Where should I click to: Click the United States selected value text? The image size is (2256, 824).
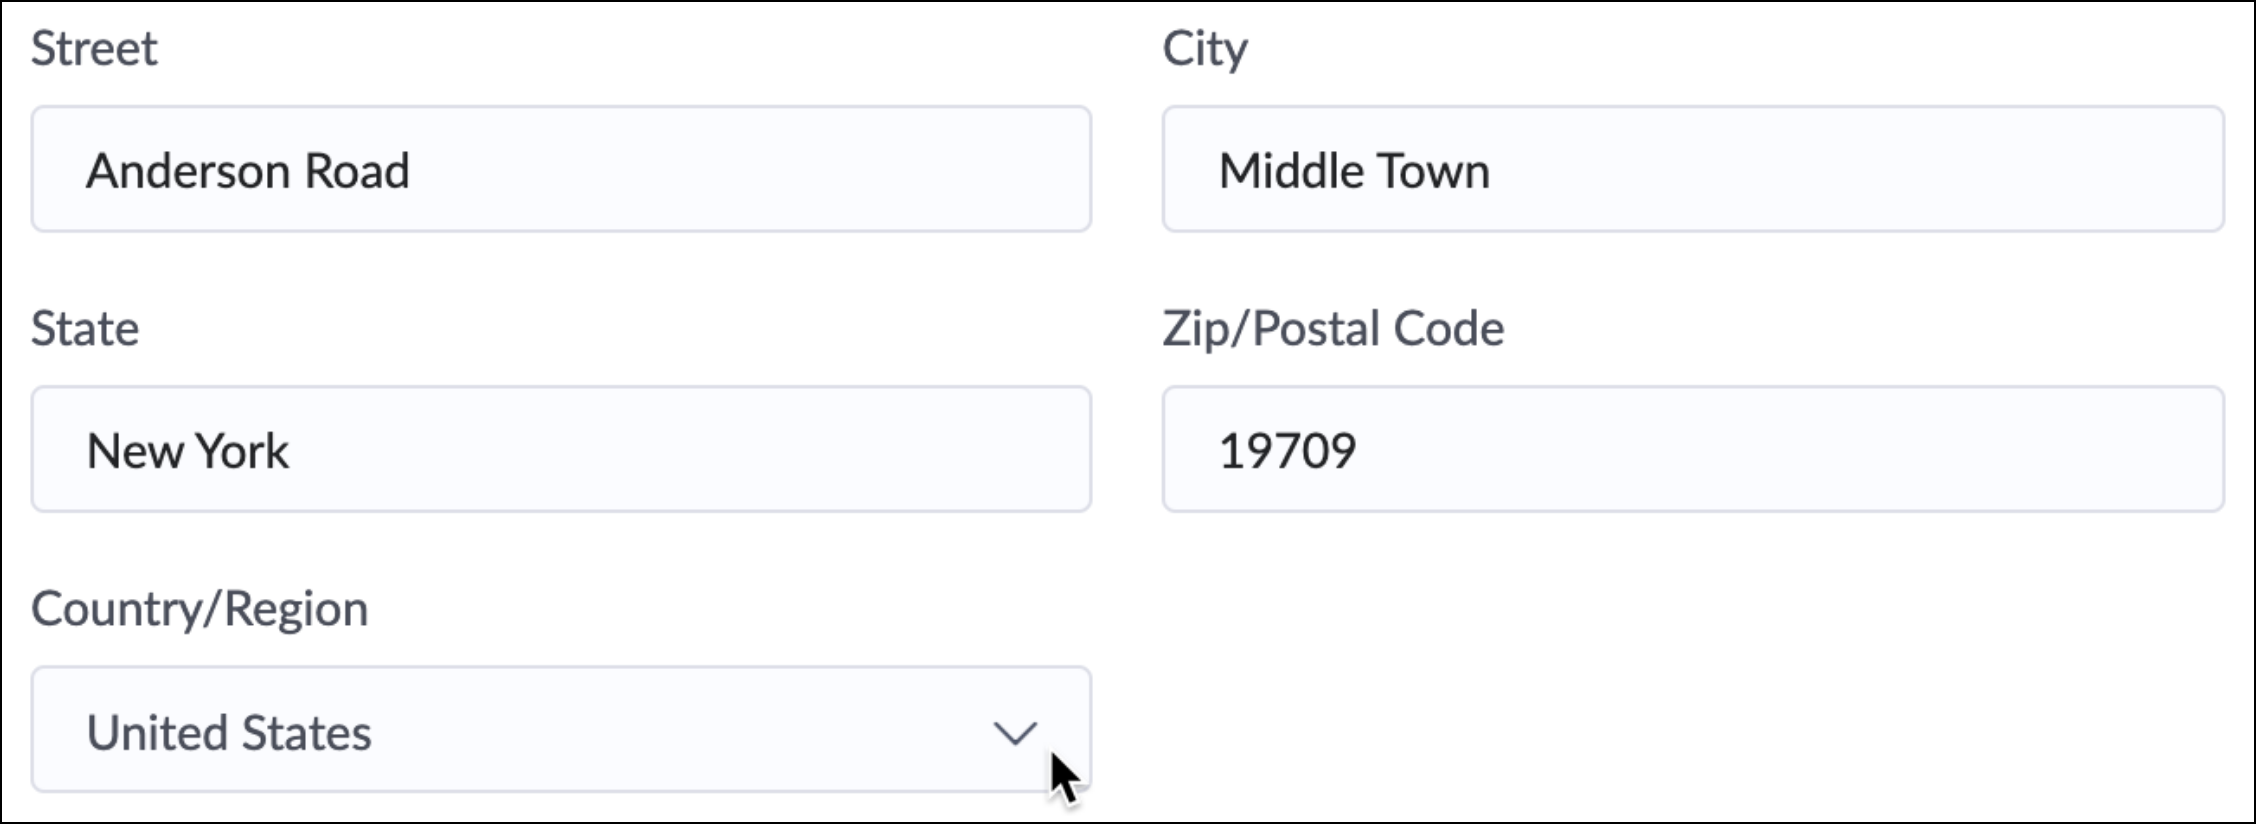[x=229, y=733]
